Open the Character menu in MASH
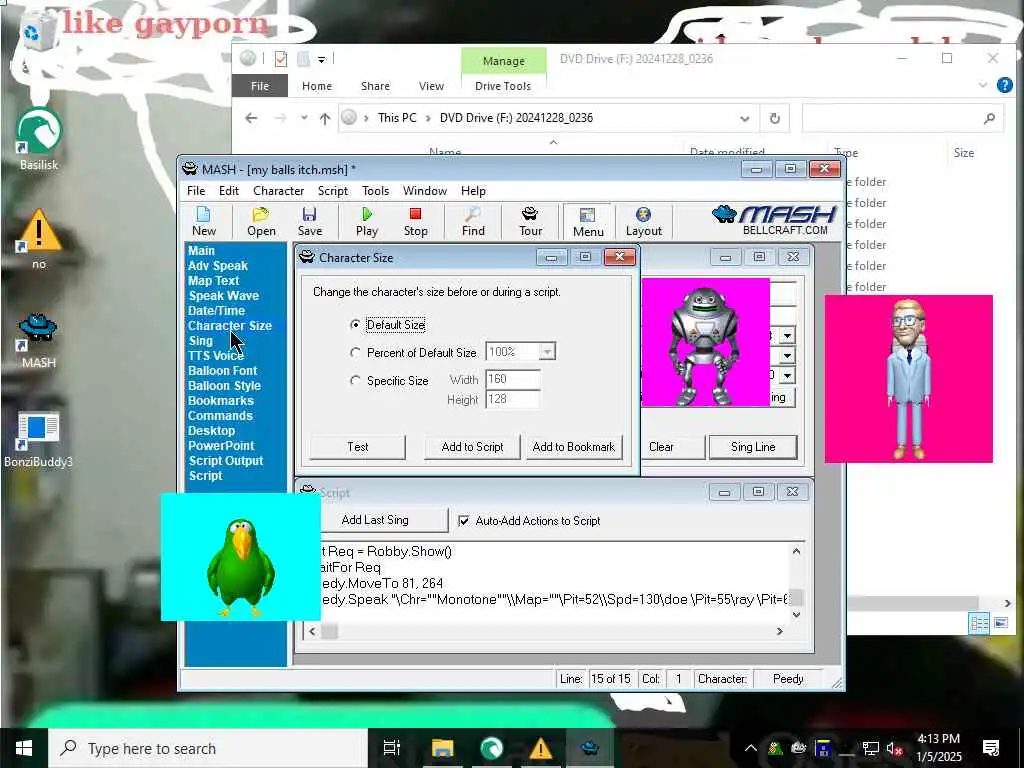 point(278,191)
